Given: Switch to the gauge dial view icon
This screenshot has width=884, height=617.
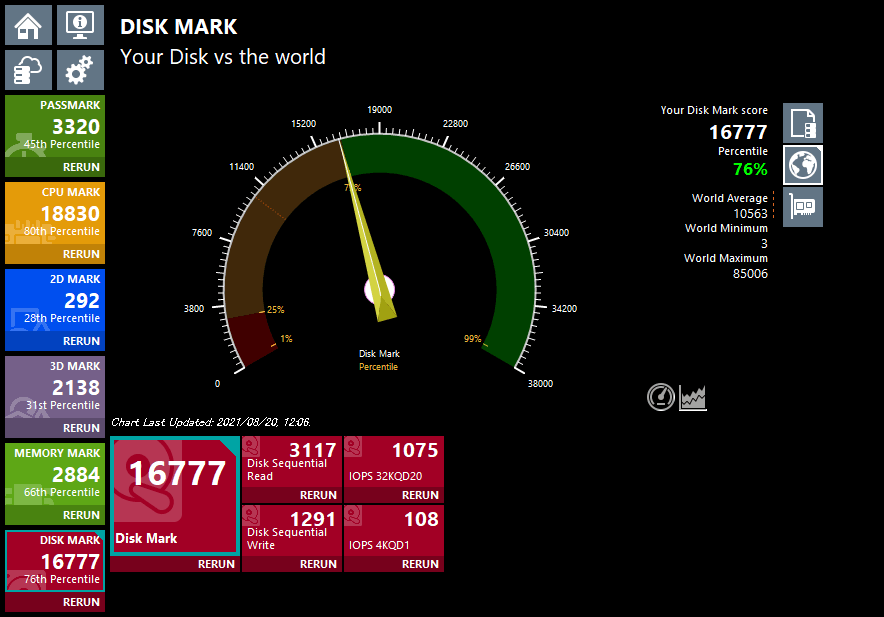Looking at the screenshot, I should coord(661,397).
